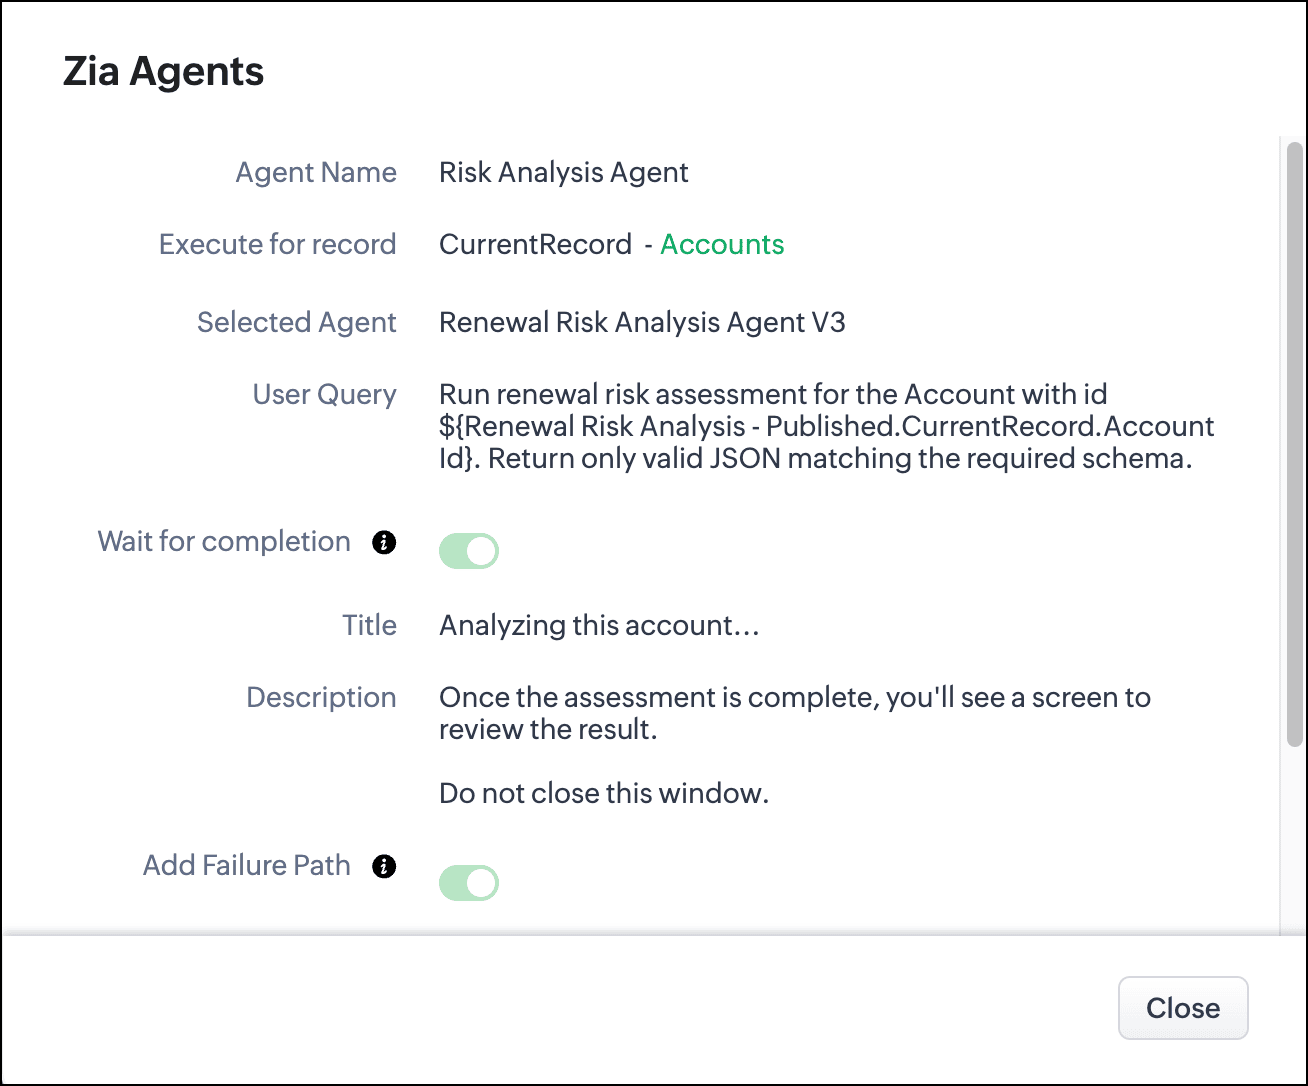The image size is (1308, 1086).
Task: Select the Risk Analysis Agent name value
Action: (564, 172)
